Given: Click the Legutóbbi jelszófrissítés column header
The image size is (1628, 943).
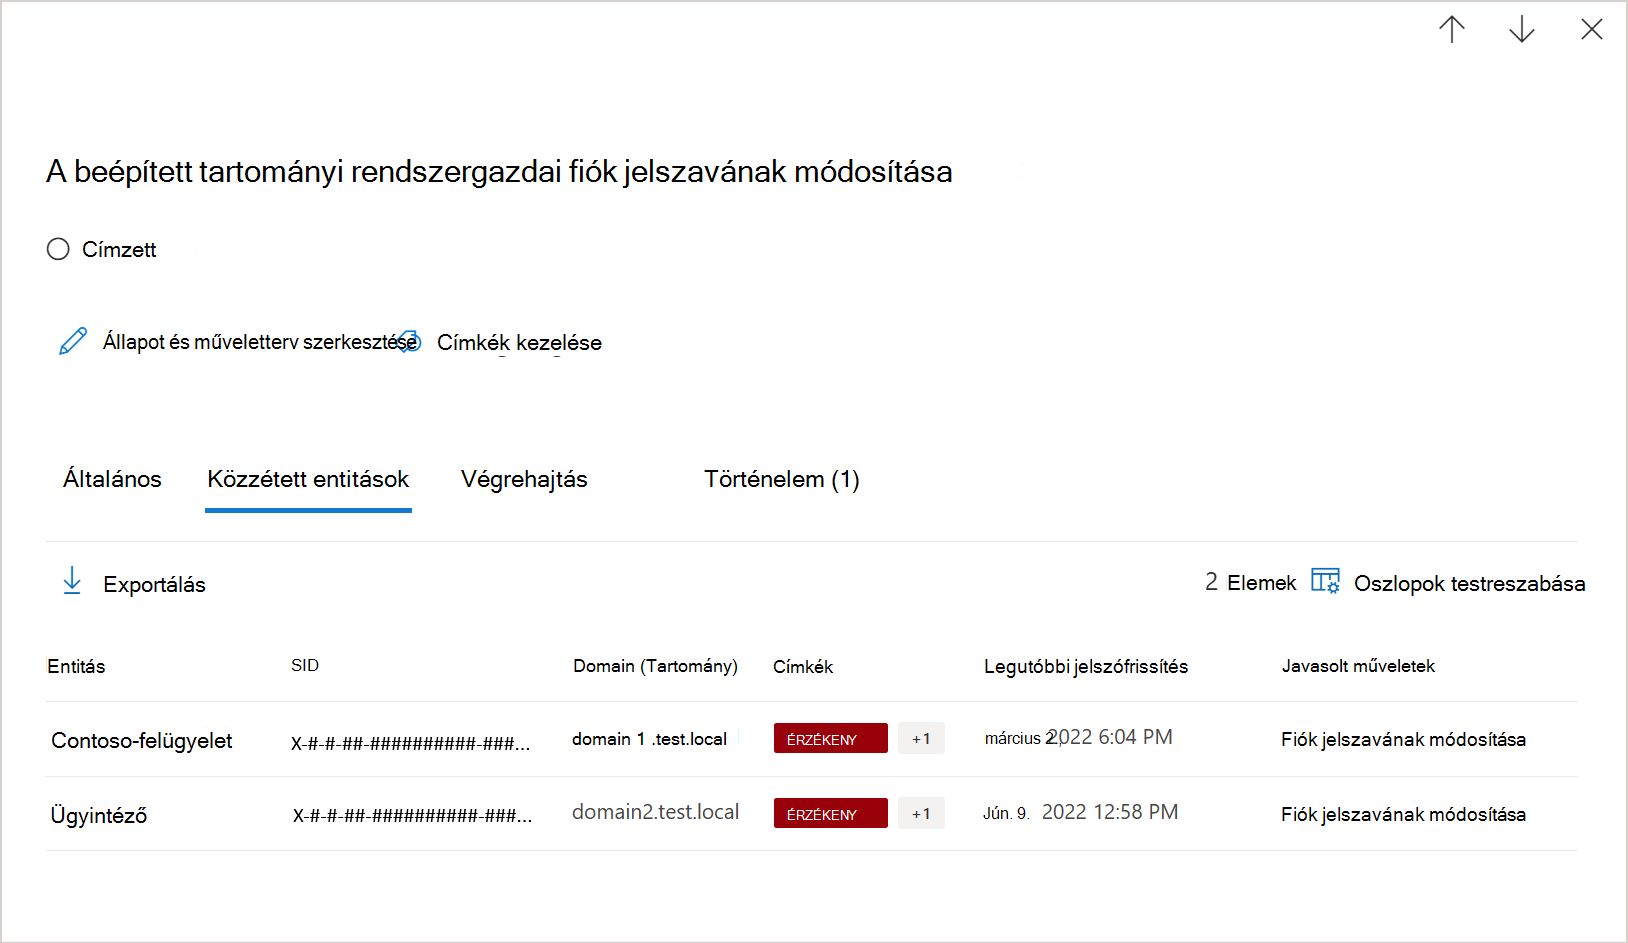Looking at the screenshot, I should (1086, 667).
